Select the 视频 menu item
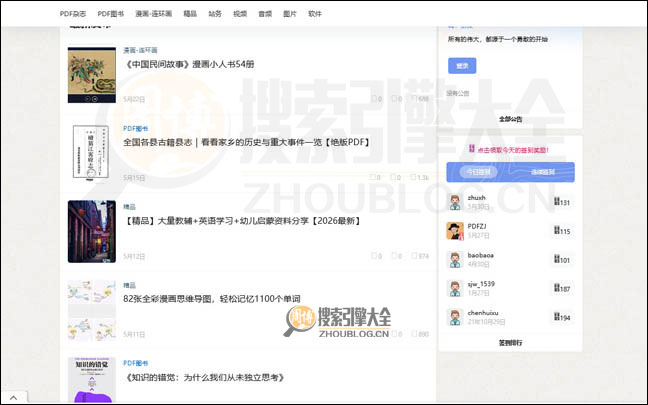648x405 pixels. [x=240, y=14]
